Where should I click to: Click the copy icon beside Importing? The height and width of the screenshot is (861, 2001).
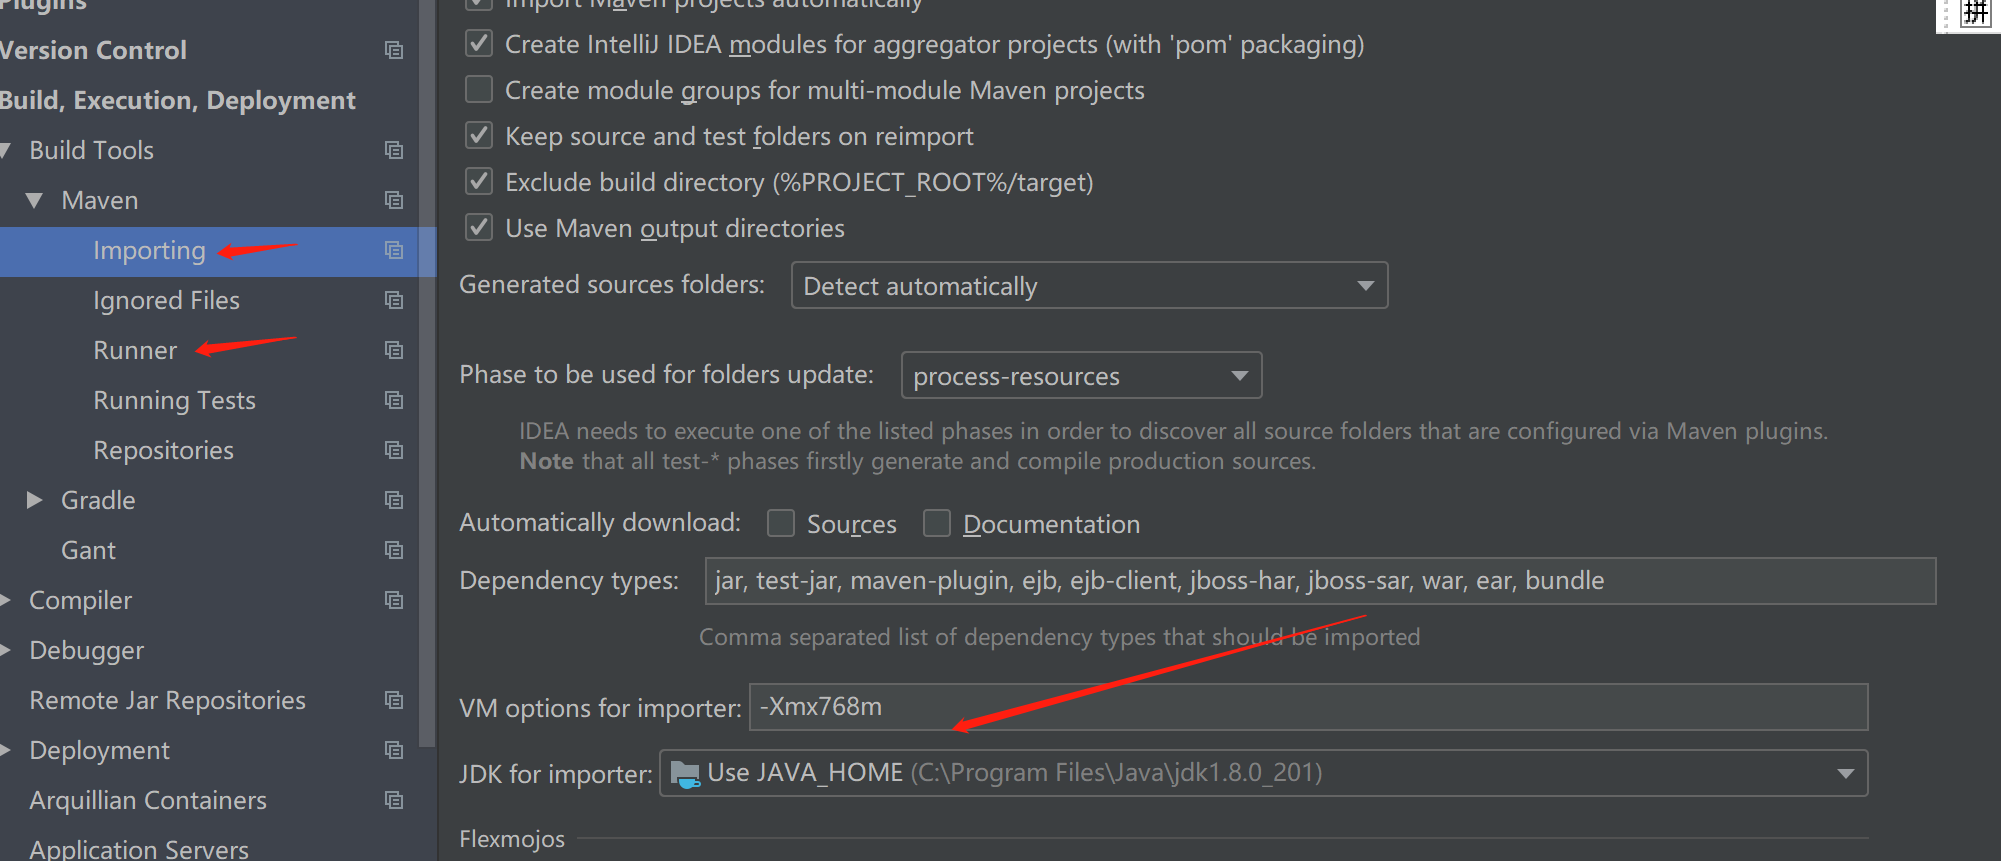point(394,251)
